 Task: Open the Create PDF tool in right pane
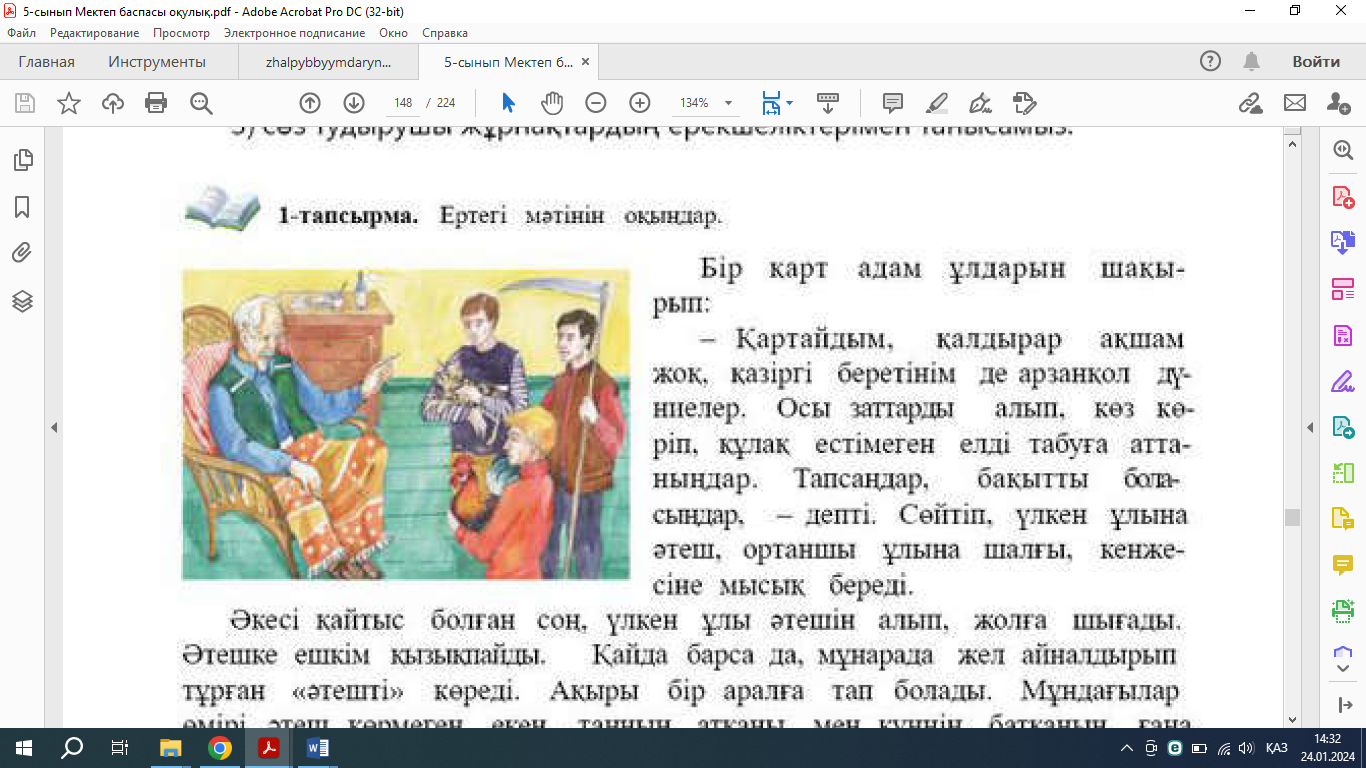click(1343, 196)
